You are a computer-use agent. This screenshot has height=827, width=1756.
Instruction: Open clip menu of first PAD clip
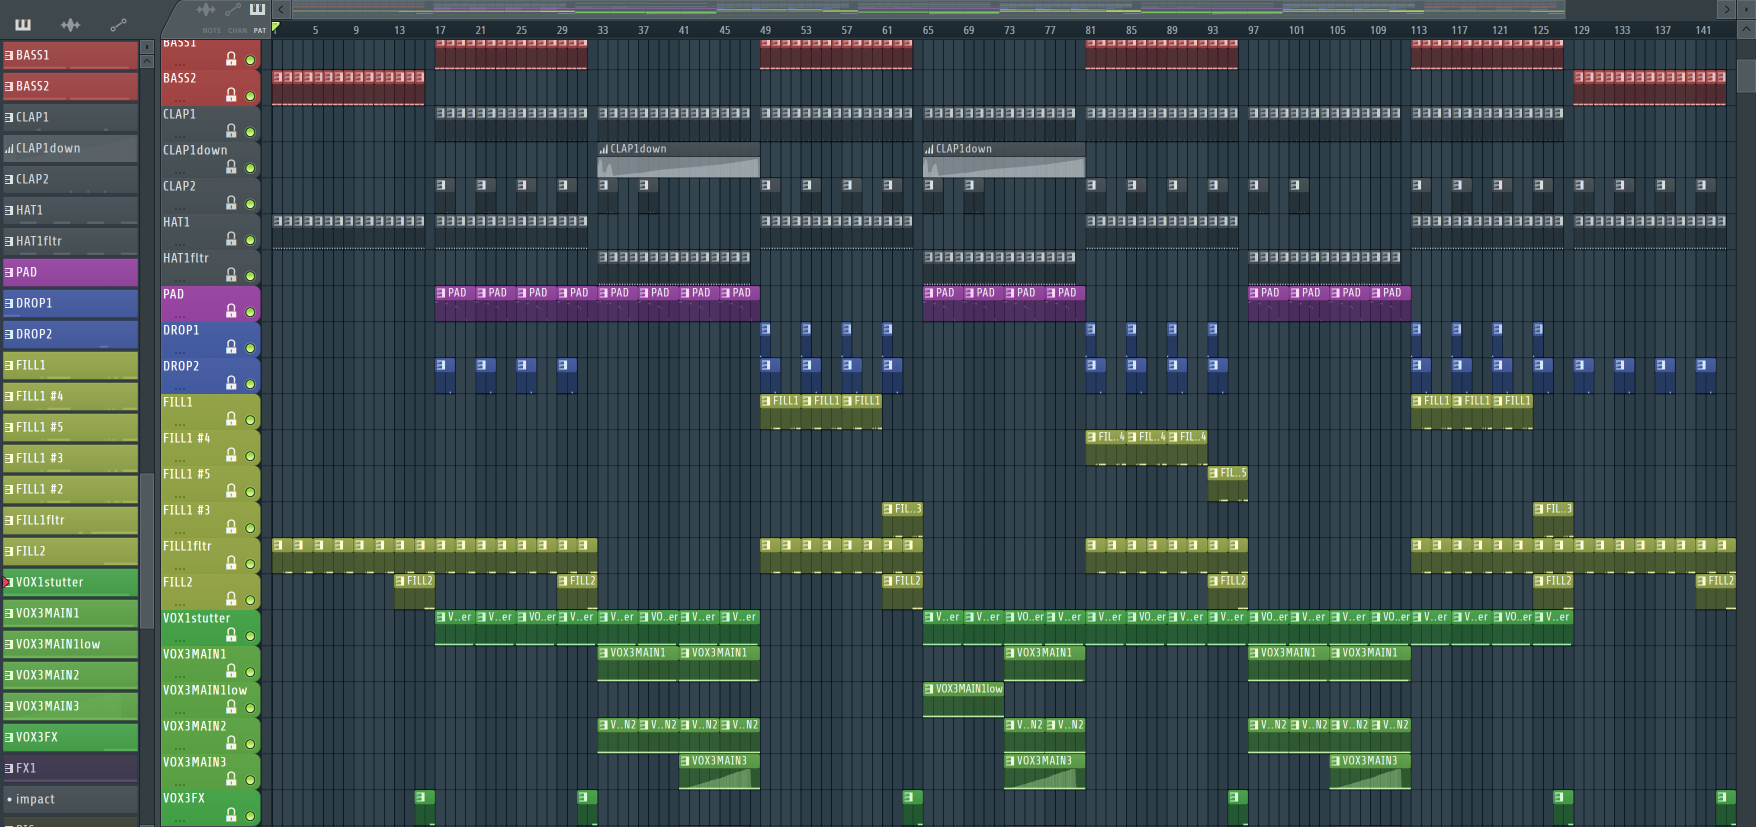441,293
